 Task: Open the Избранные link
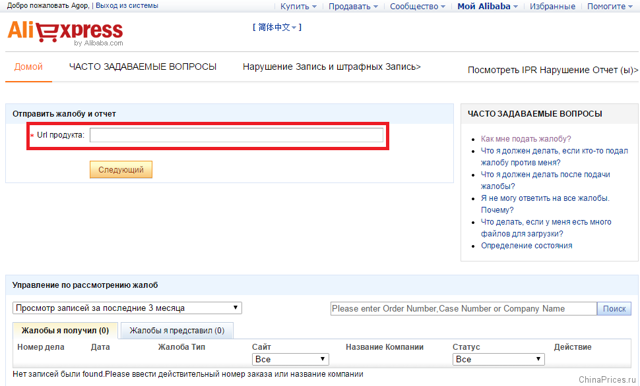pyautogui.click(x=552, y=6)
